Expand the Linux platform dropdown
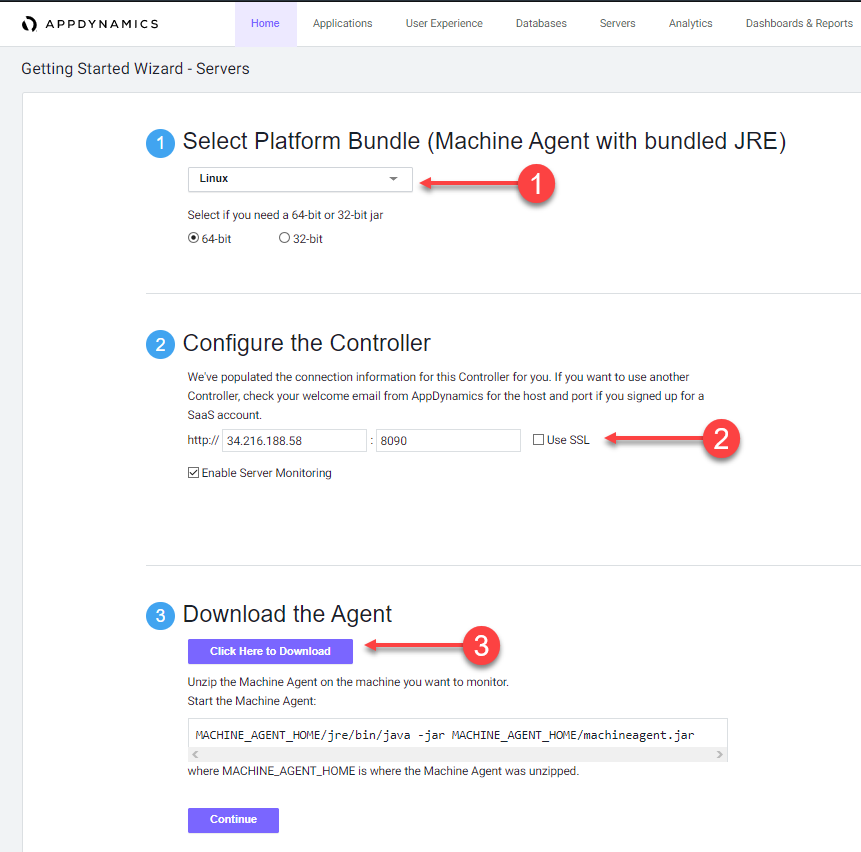Viewport: 861px width, 852px height. pyautogui.click(x=300, y=179)
